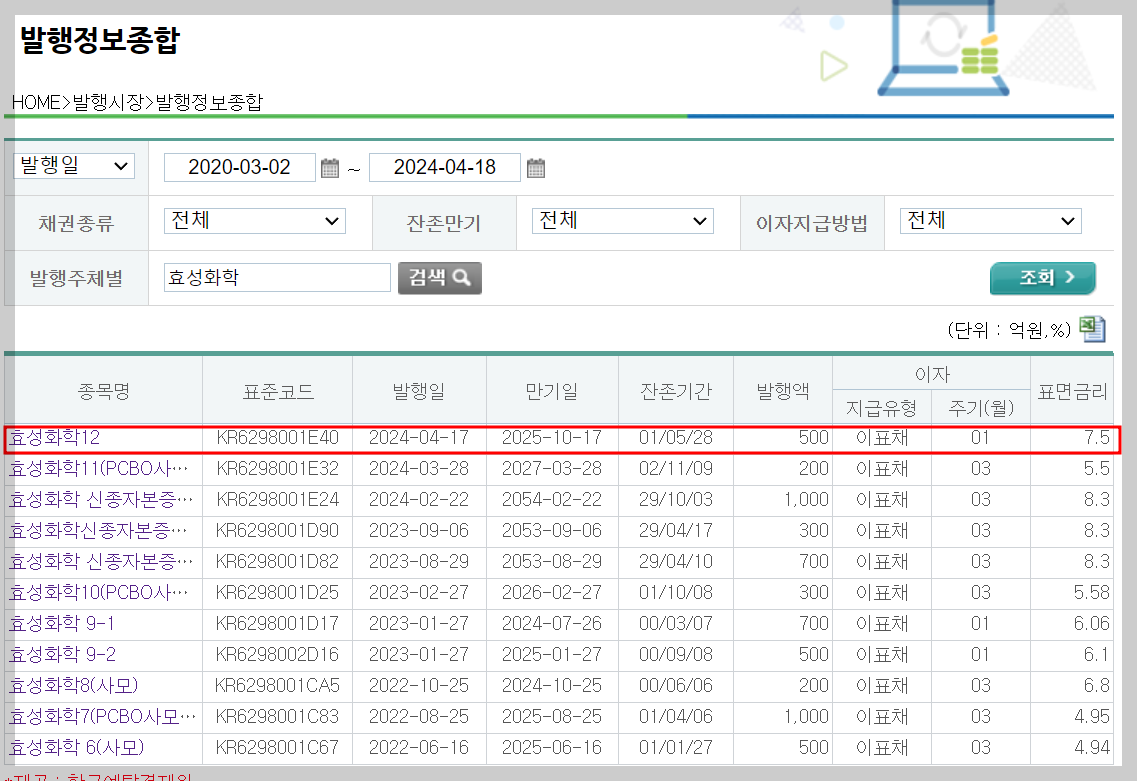The height and width of the screenshot is (781, 1137).
Task: Open 효성화학 신종자본증… link issued 2023-08-29
Action: (x=101, y=562)
